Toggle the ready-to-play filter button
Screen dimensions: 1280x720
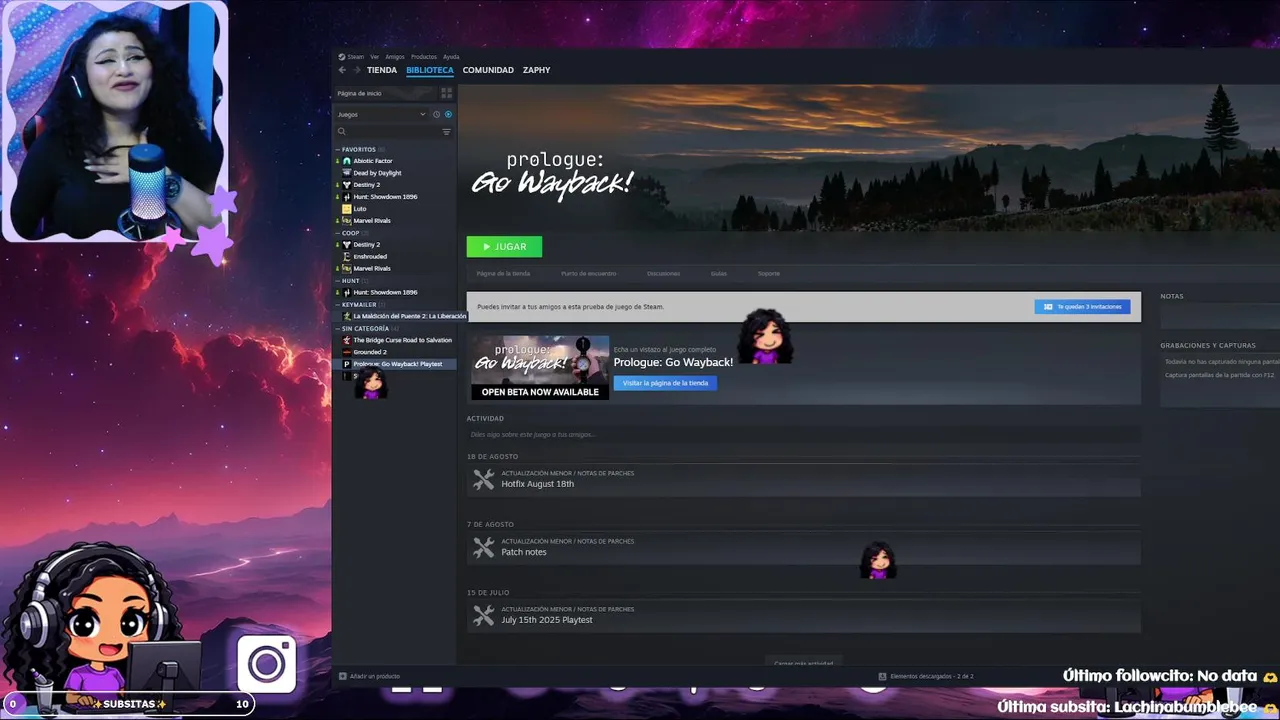448,114
